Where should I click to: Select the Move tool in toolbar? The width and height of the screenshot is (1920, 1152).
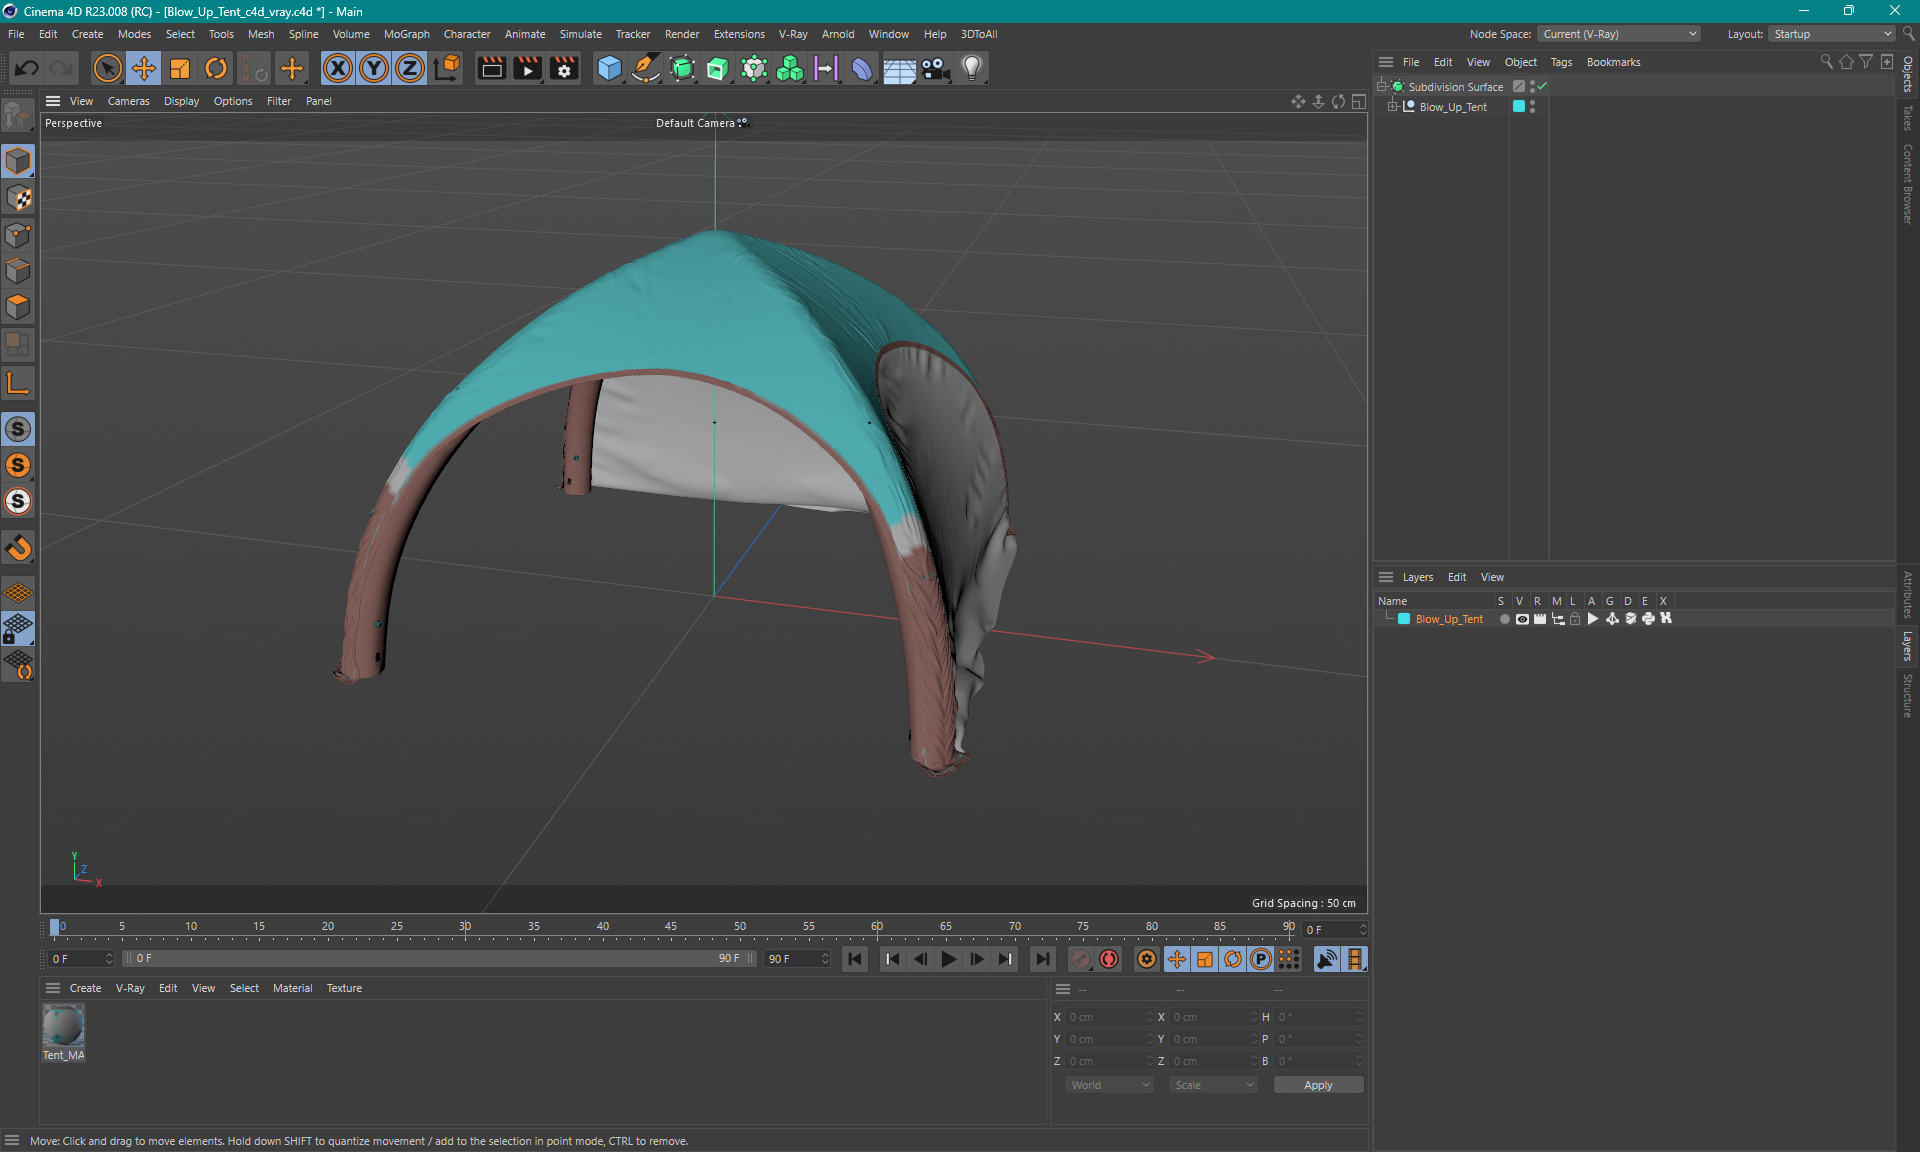click(x=143, y=68)
